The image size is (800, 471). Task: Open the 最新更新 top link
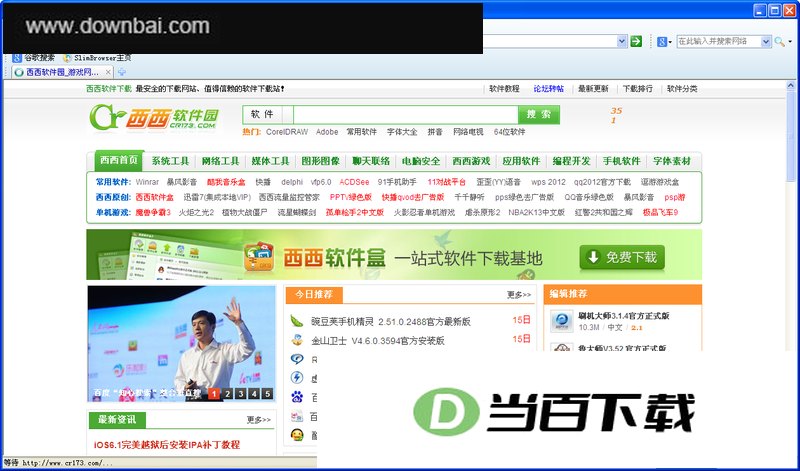[x=593, y=89]
